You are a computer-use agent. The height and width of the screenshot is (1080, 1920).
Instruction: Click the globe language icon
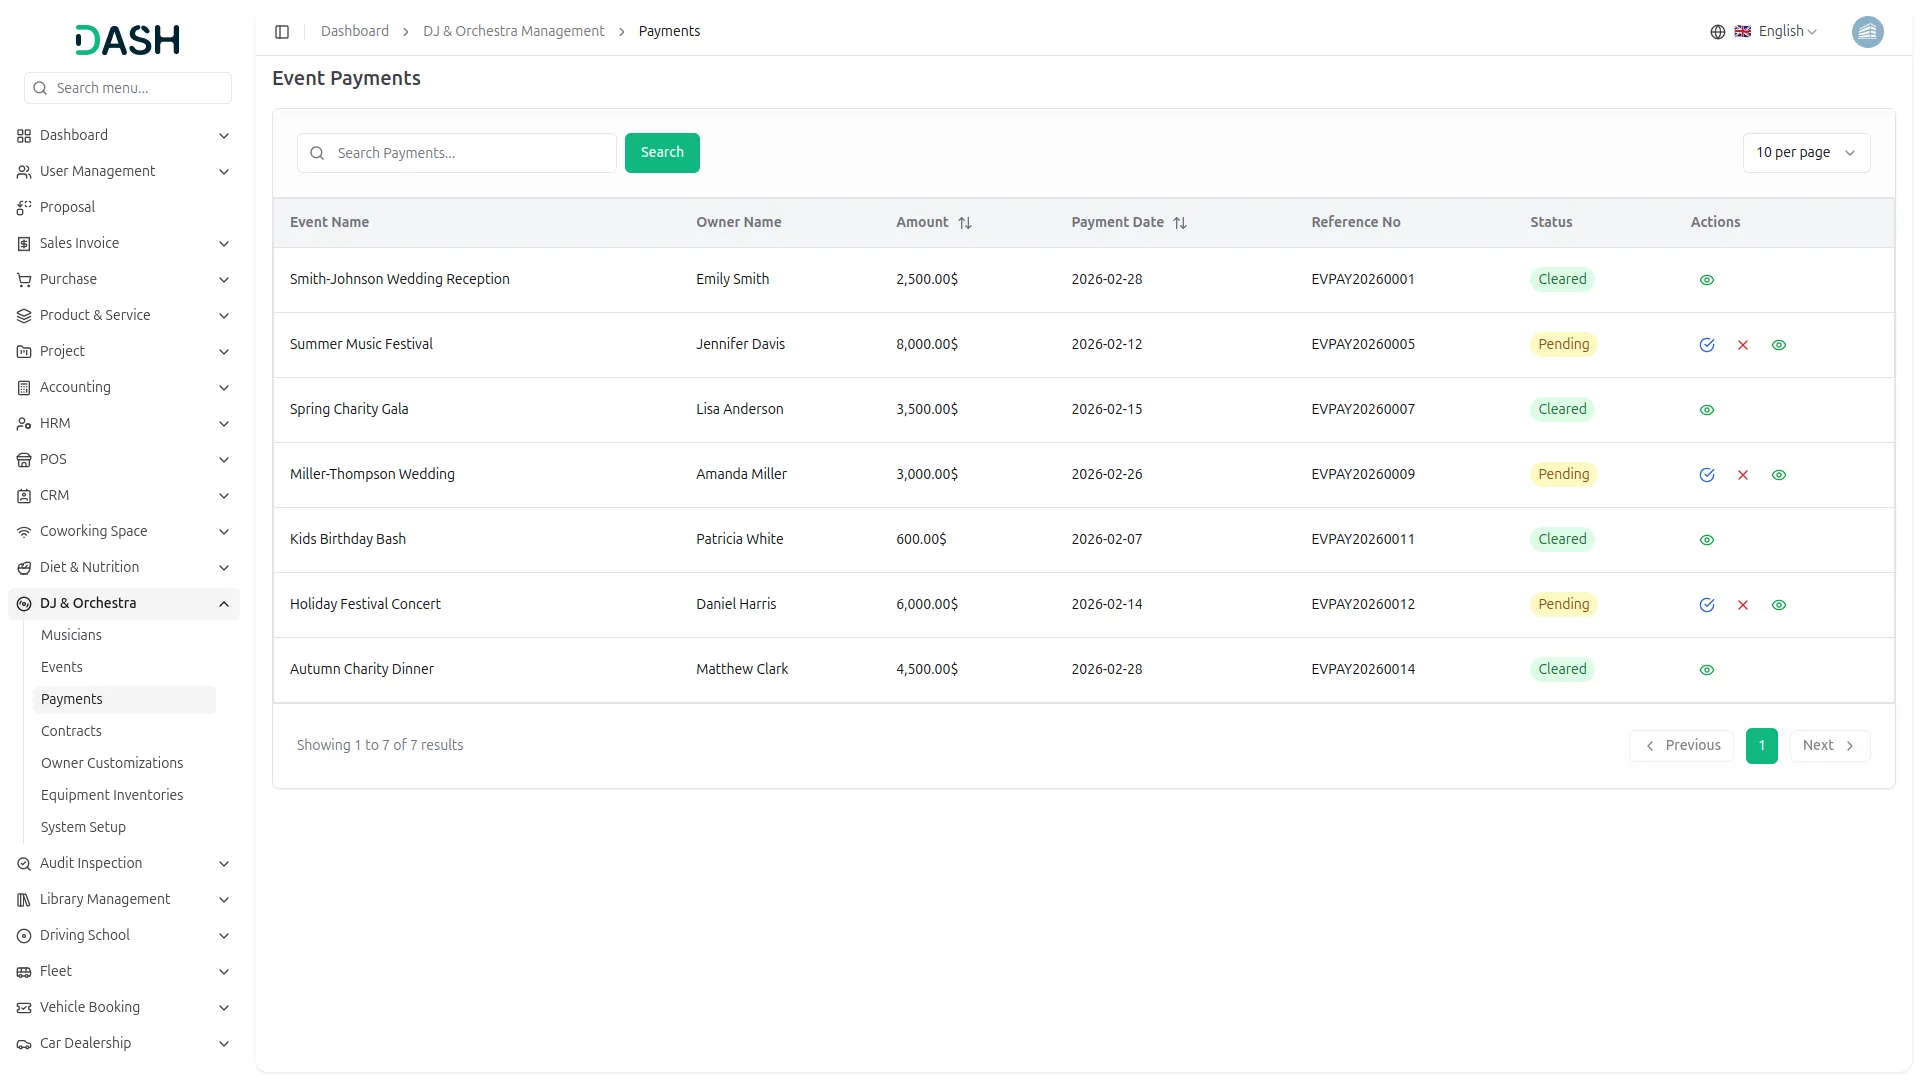[1718, 32]
